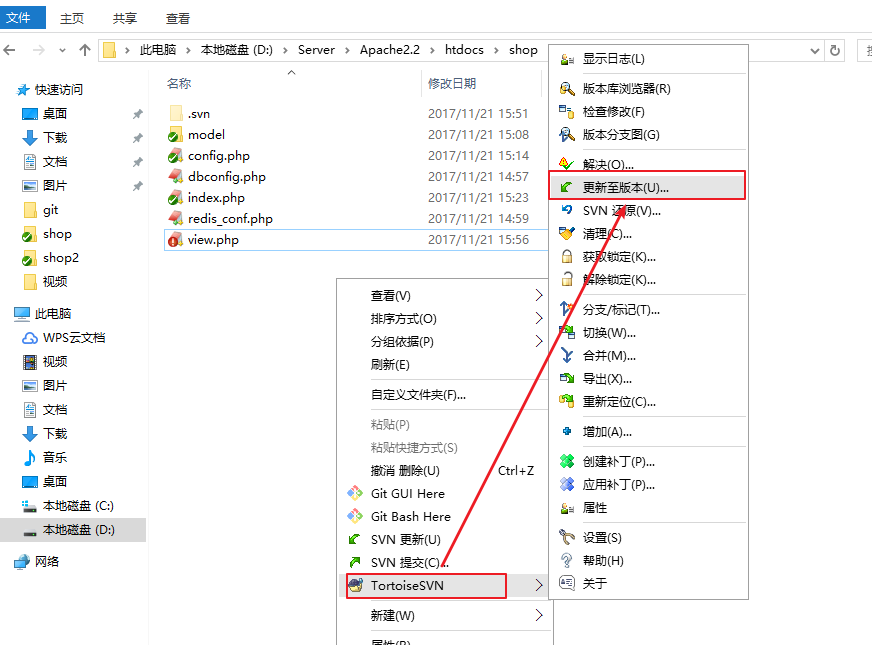Expand the 查看(V) submenu arrow

tap(539, 296)
